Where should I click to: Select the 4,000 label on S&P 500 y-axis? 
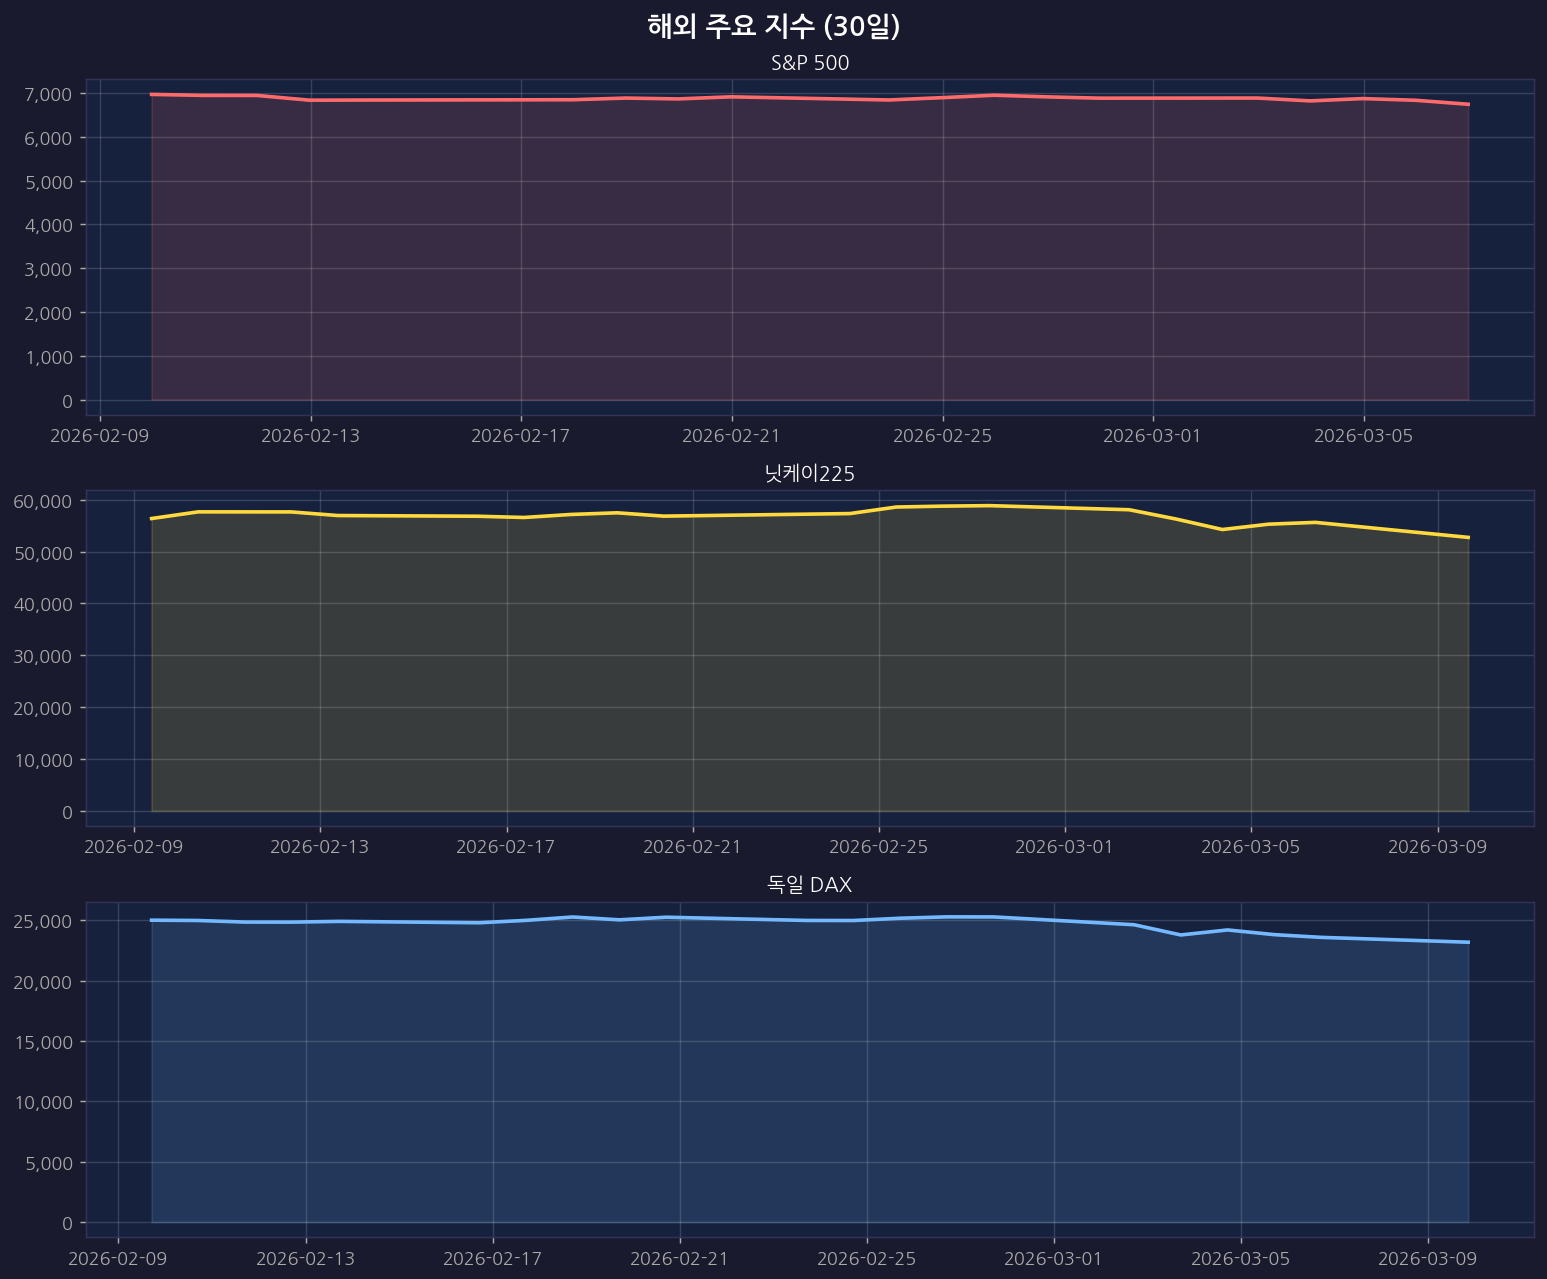[47, 226]
